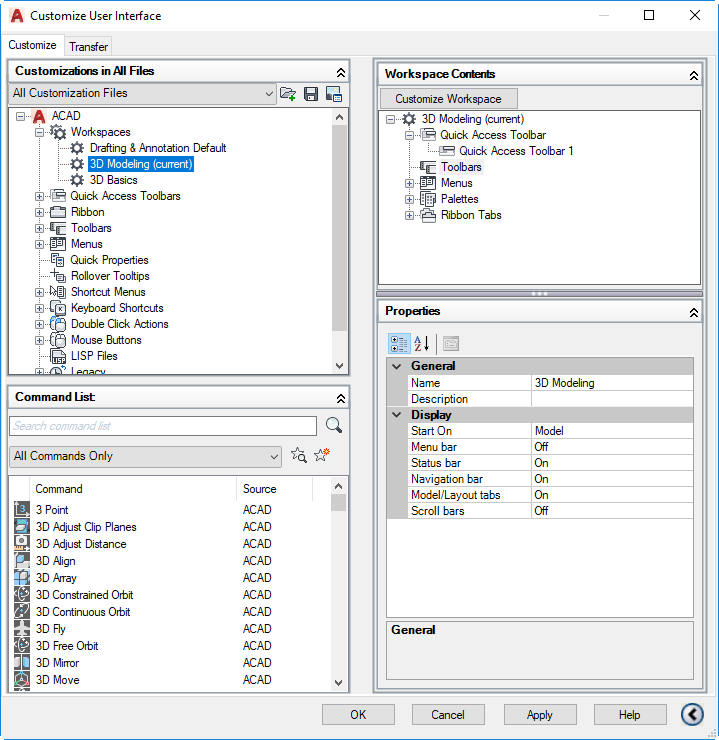
Task: Click the OK button
Action: pyautogui.click(x=358, y=715)
